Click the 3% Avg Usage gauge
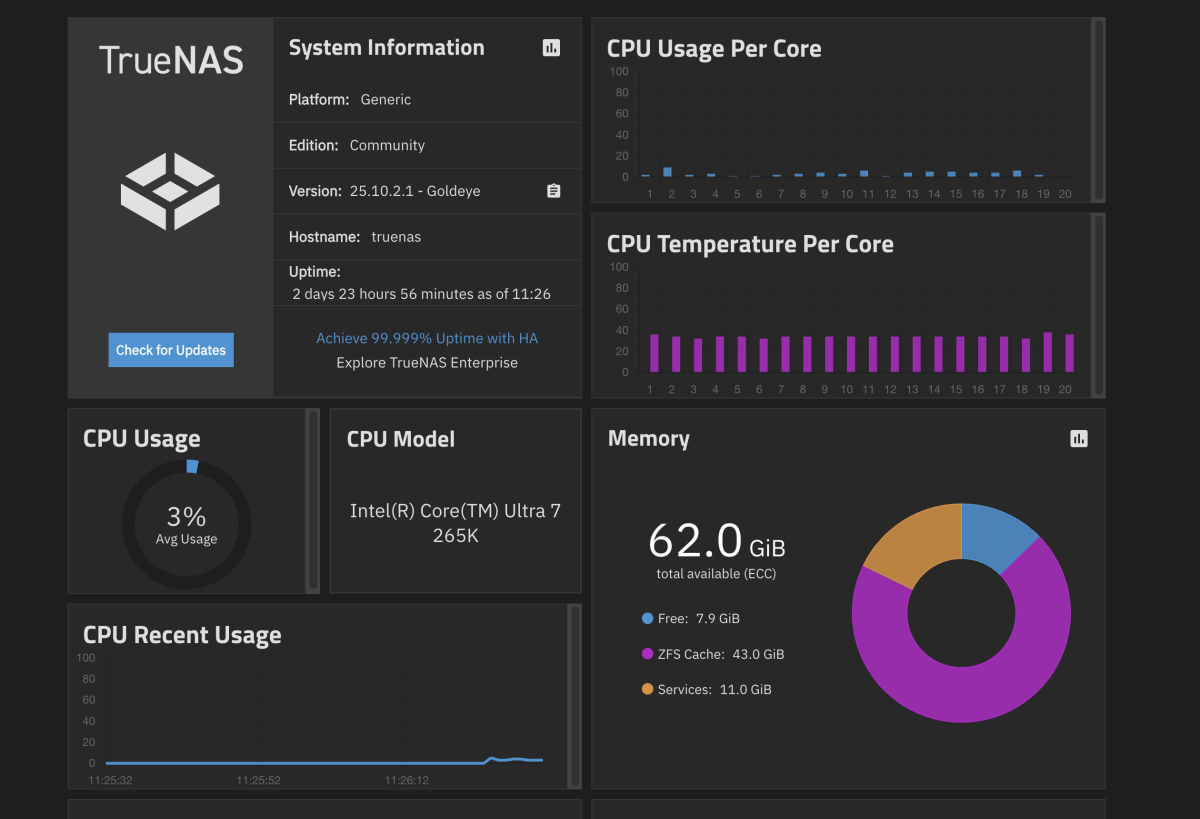 tap(186, 524)
